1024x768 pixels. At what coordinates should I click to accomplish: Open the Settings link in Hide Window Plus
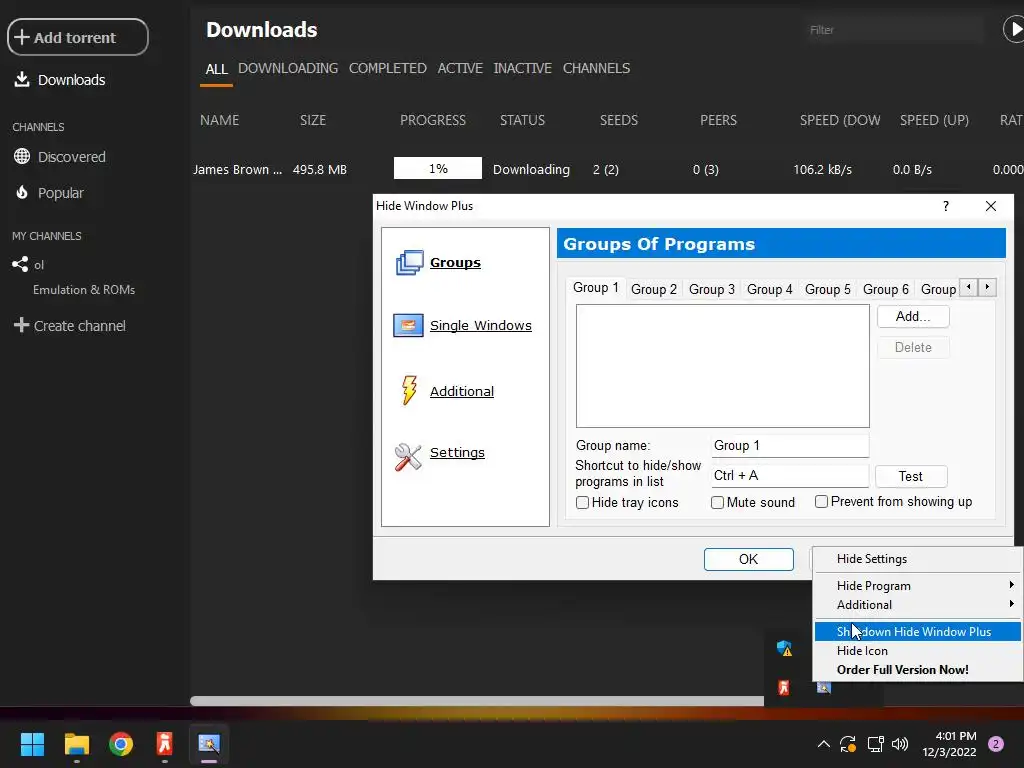coord(457,452)
